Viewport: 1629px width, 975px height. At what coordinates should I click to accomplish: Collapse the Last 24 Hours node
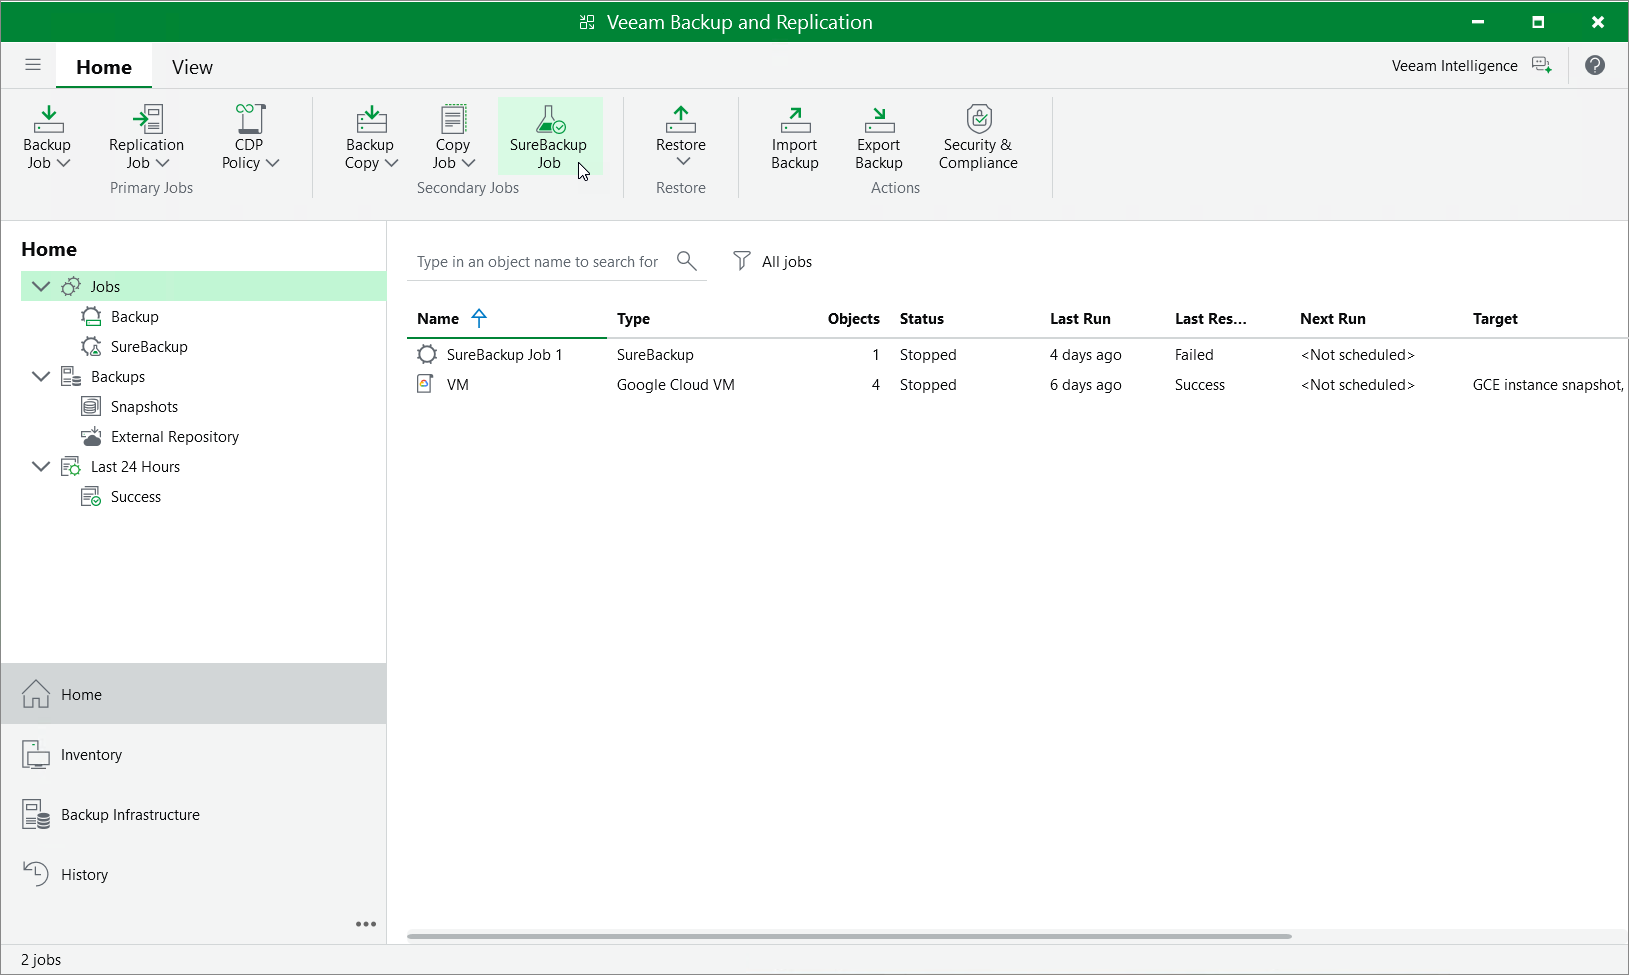click(x=40, y=466)
